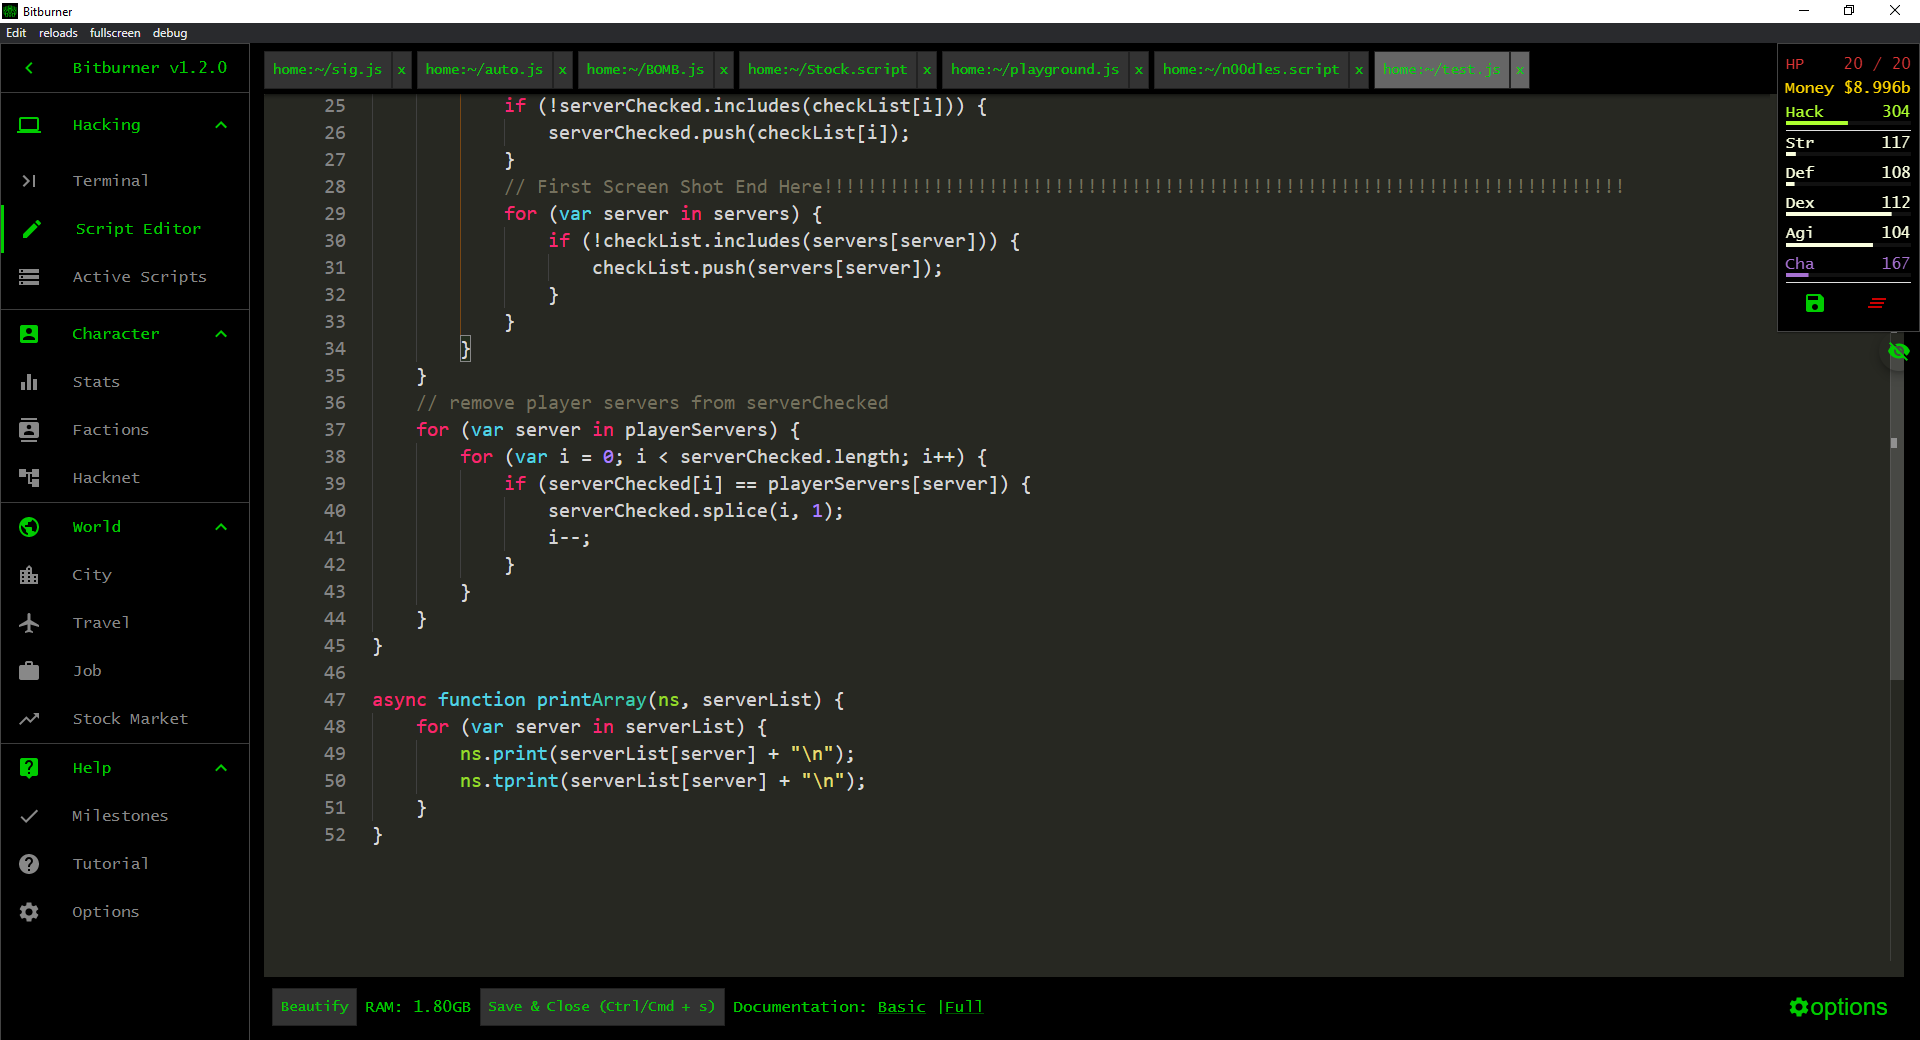Close the test.js tab
The height and width of the screenshot is (1040, 1920).
[1519, 70]
